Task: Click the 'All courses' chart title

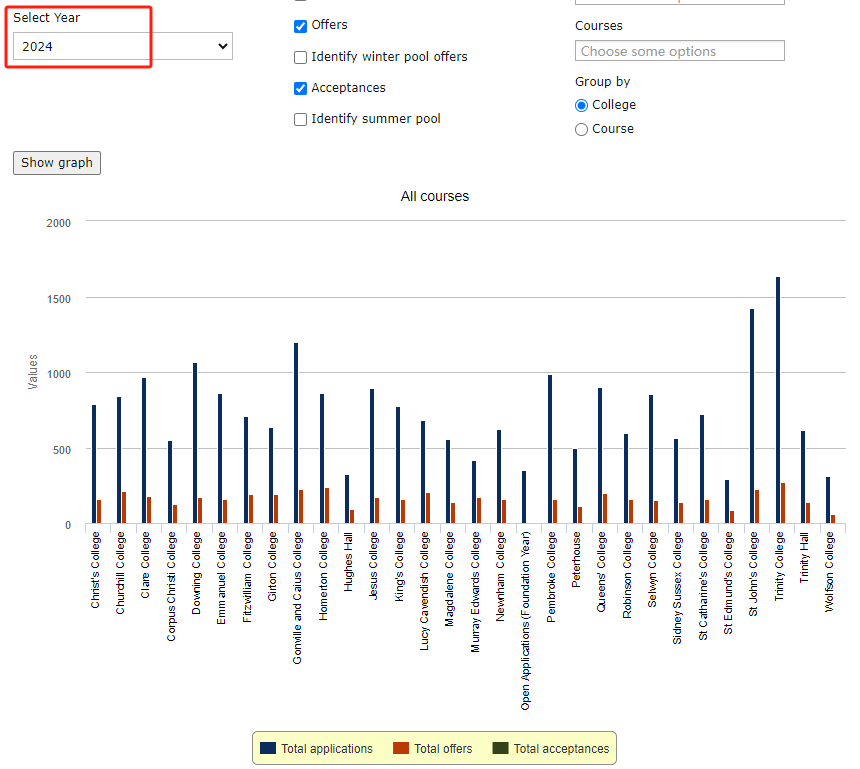Action: pyautogui.click(x=434, y=196)
